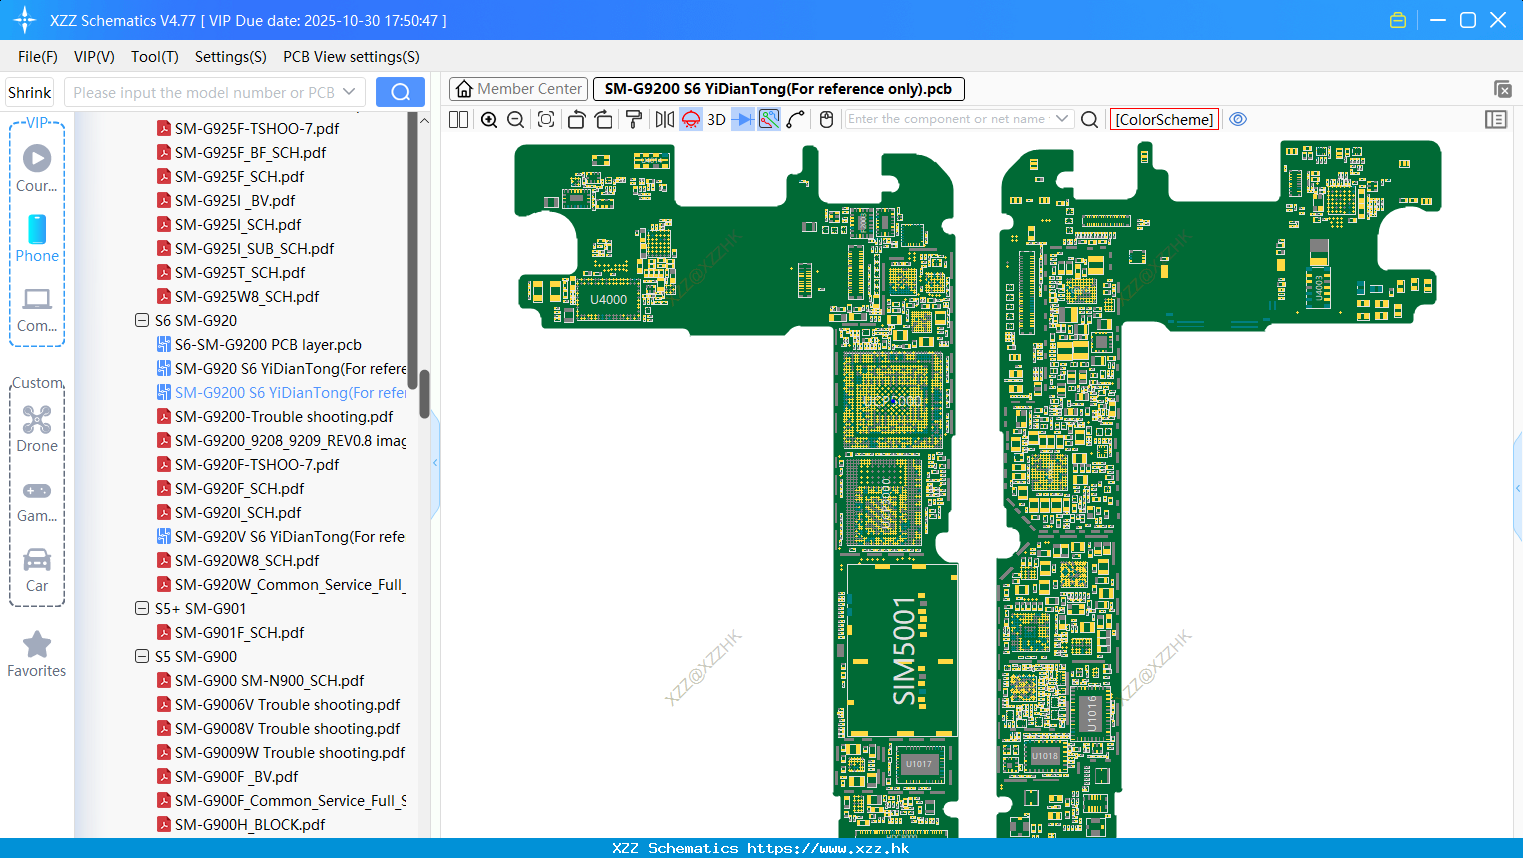The height and width of the screenshot is (858, 1523).
Task: Open the VIP(V) menu
Action: (x=94, y=57)
